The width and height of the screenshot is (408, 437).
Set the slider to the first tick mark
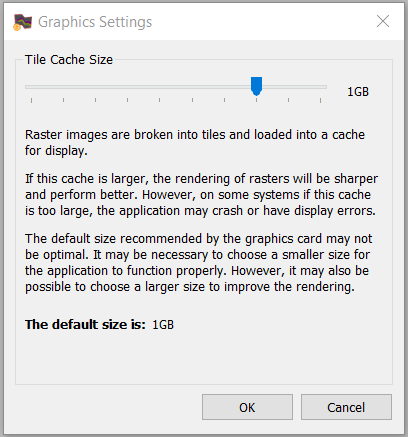click(32, 100)
